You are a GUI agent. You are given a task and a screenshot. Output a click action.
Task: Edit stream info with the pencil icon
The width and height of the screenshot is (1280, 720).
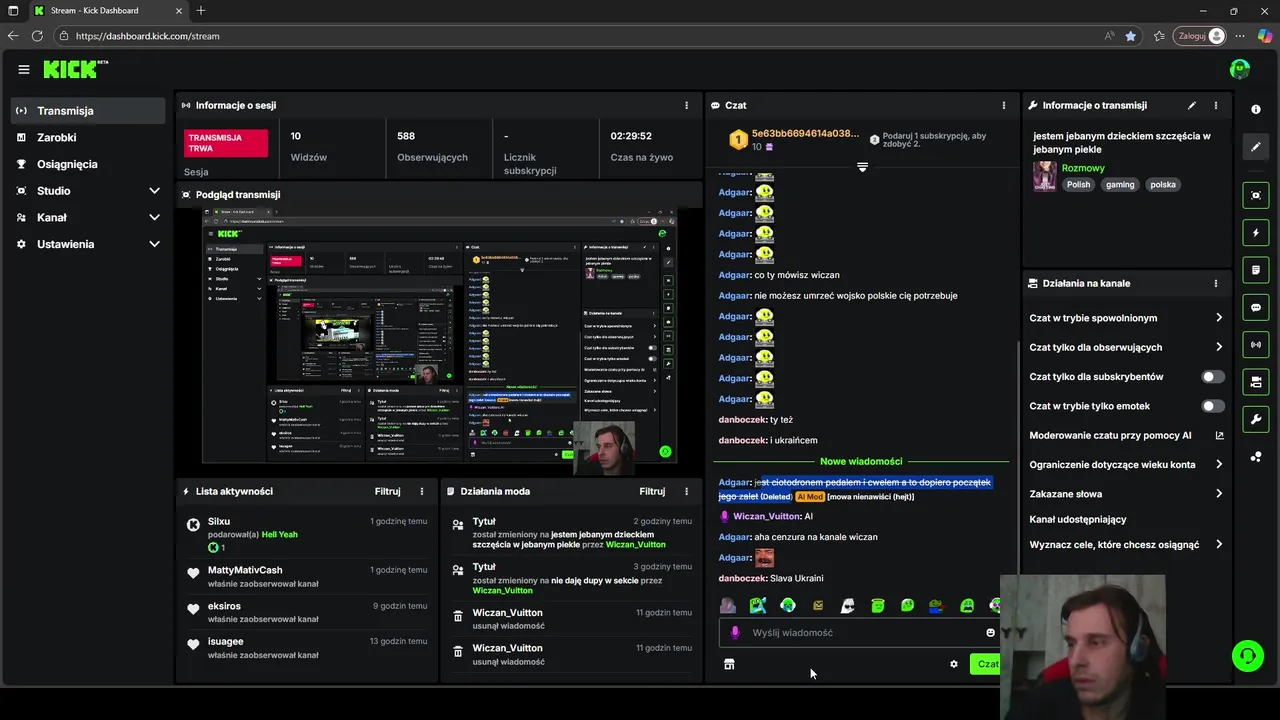[x=1191, y=105]
